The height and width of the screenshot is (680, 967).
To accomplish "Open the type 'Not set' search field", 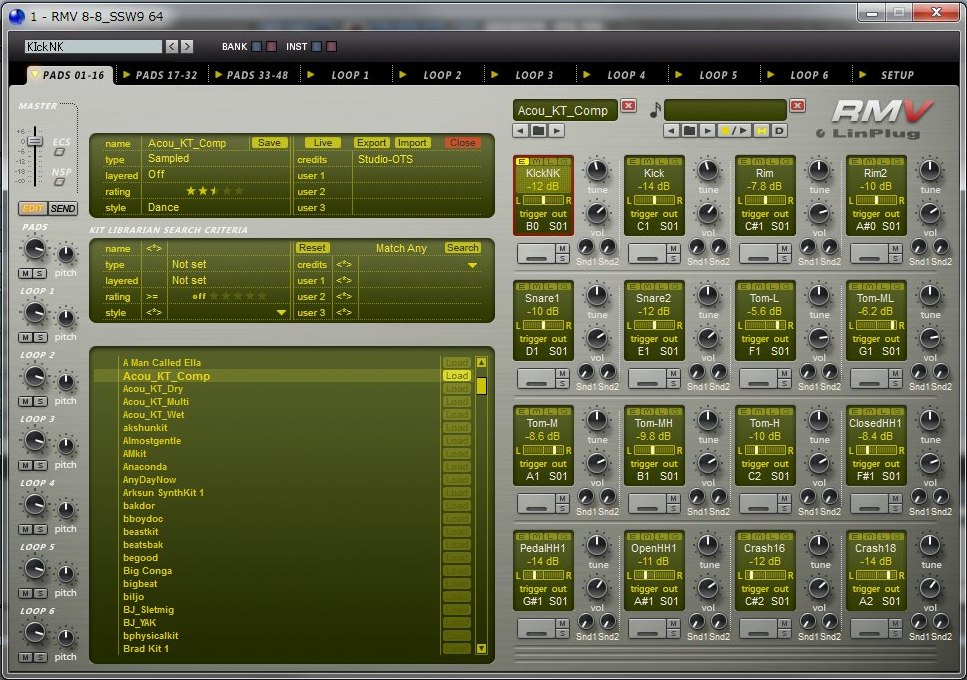I will (228, 264).
